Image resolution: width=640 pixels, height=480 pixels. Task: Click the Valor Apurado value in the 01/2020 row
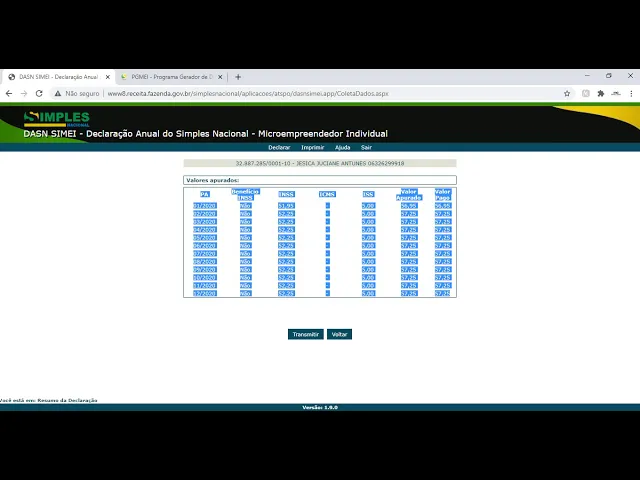[x=409, y=206]
